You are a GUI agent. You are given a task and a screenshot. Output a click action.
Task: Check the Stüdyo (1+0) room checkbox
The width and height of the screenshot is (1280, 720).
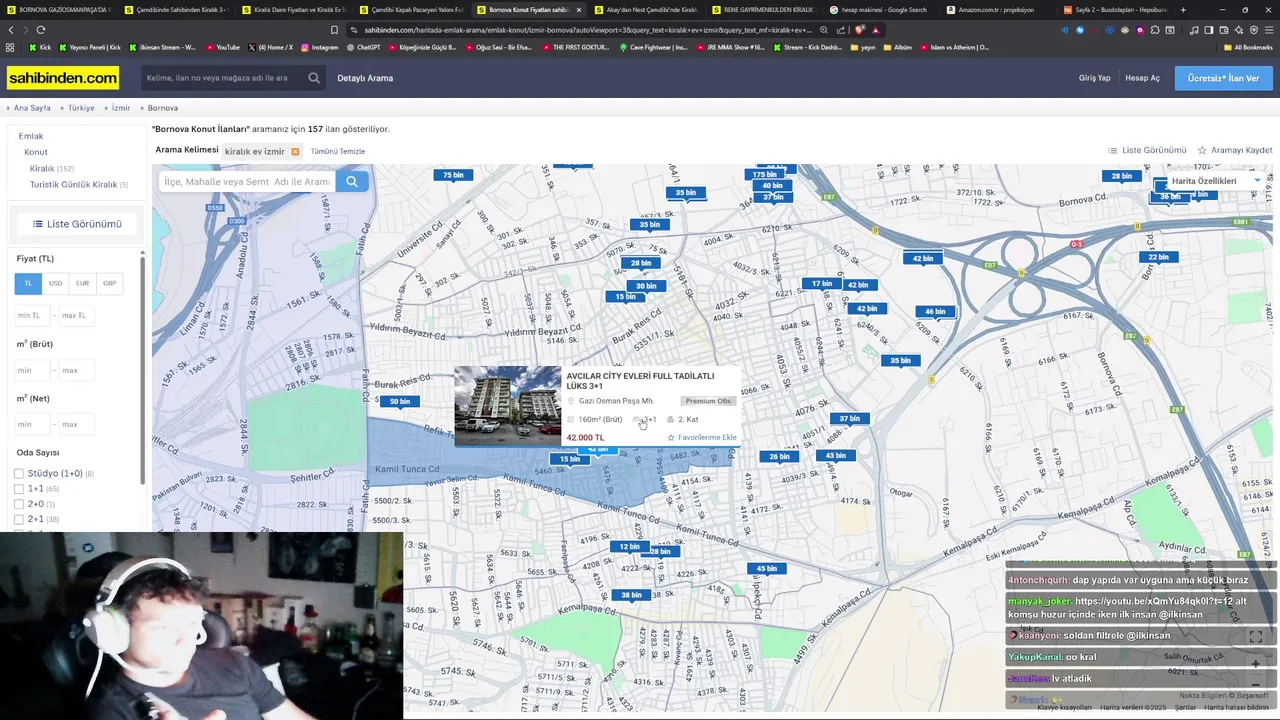19,474
